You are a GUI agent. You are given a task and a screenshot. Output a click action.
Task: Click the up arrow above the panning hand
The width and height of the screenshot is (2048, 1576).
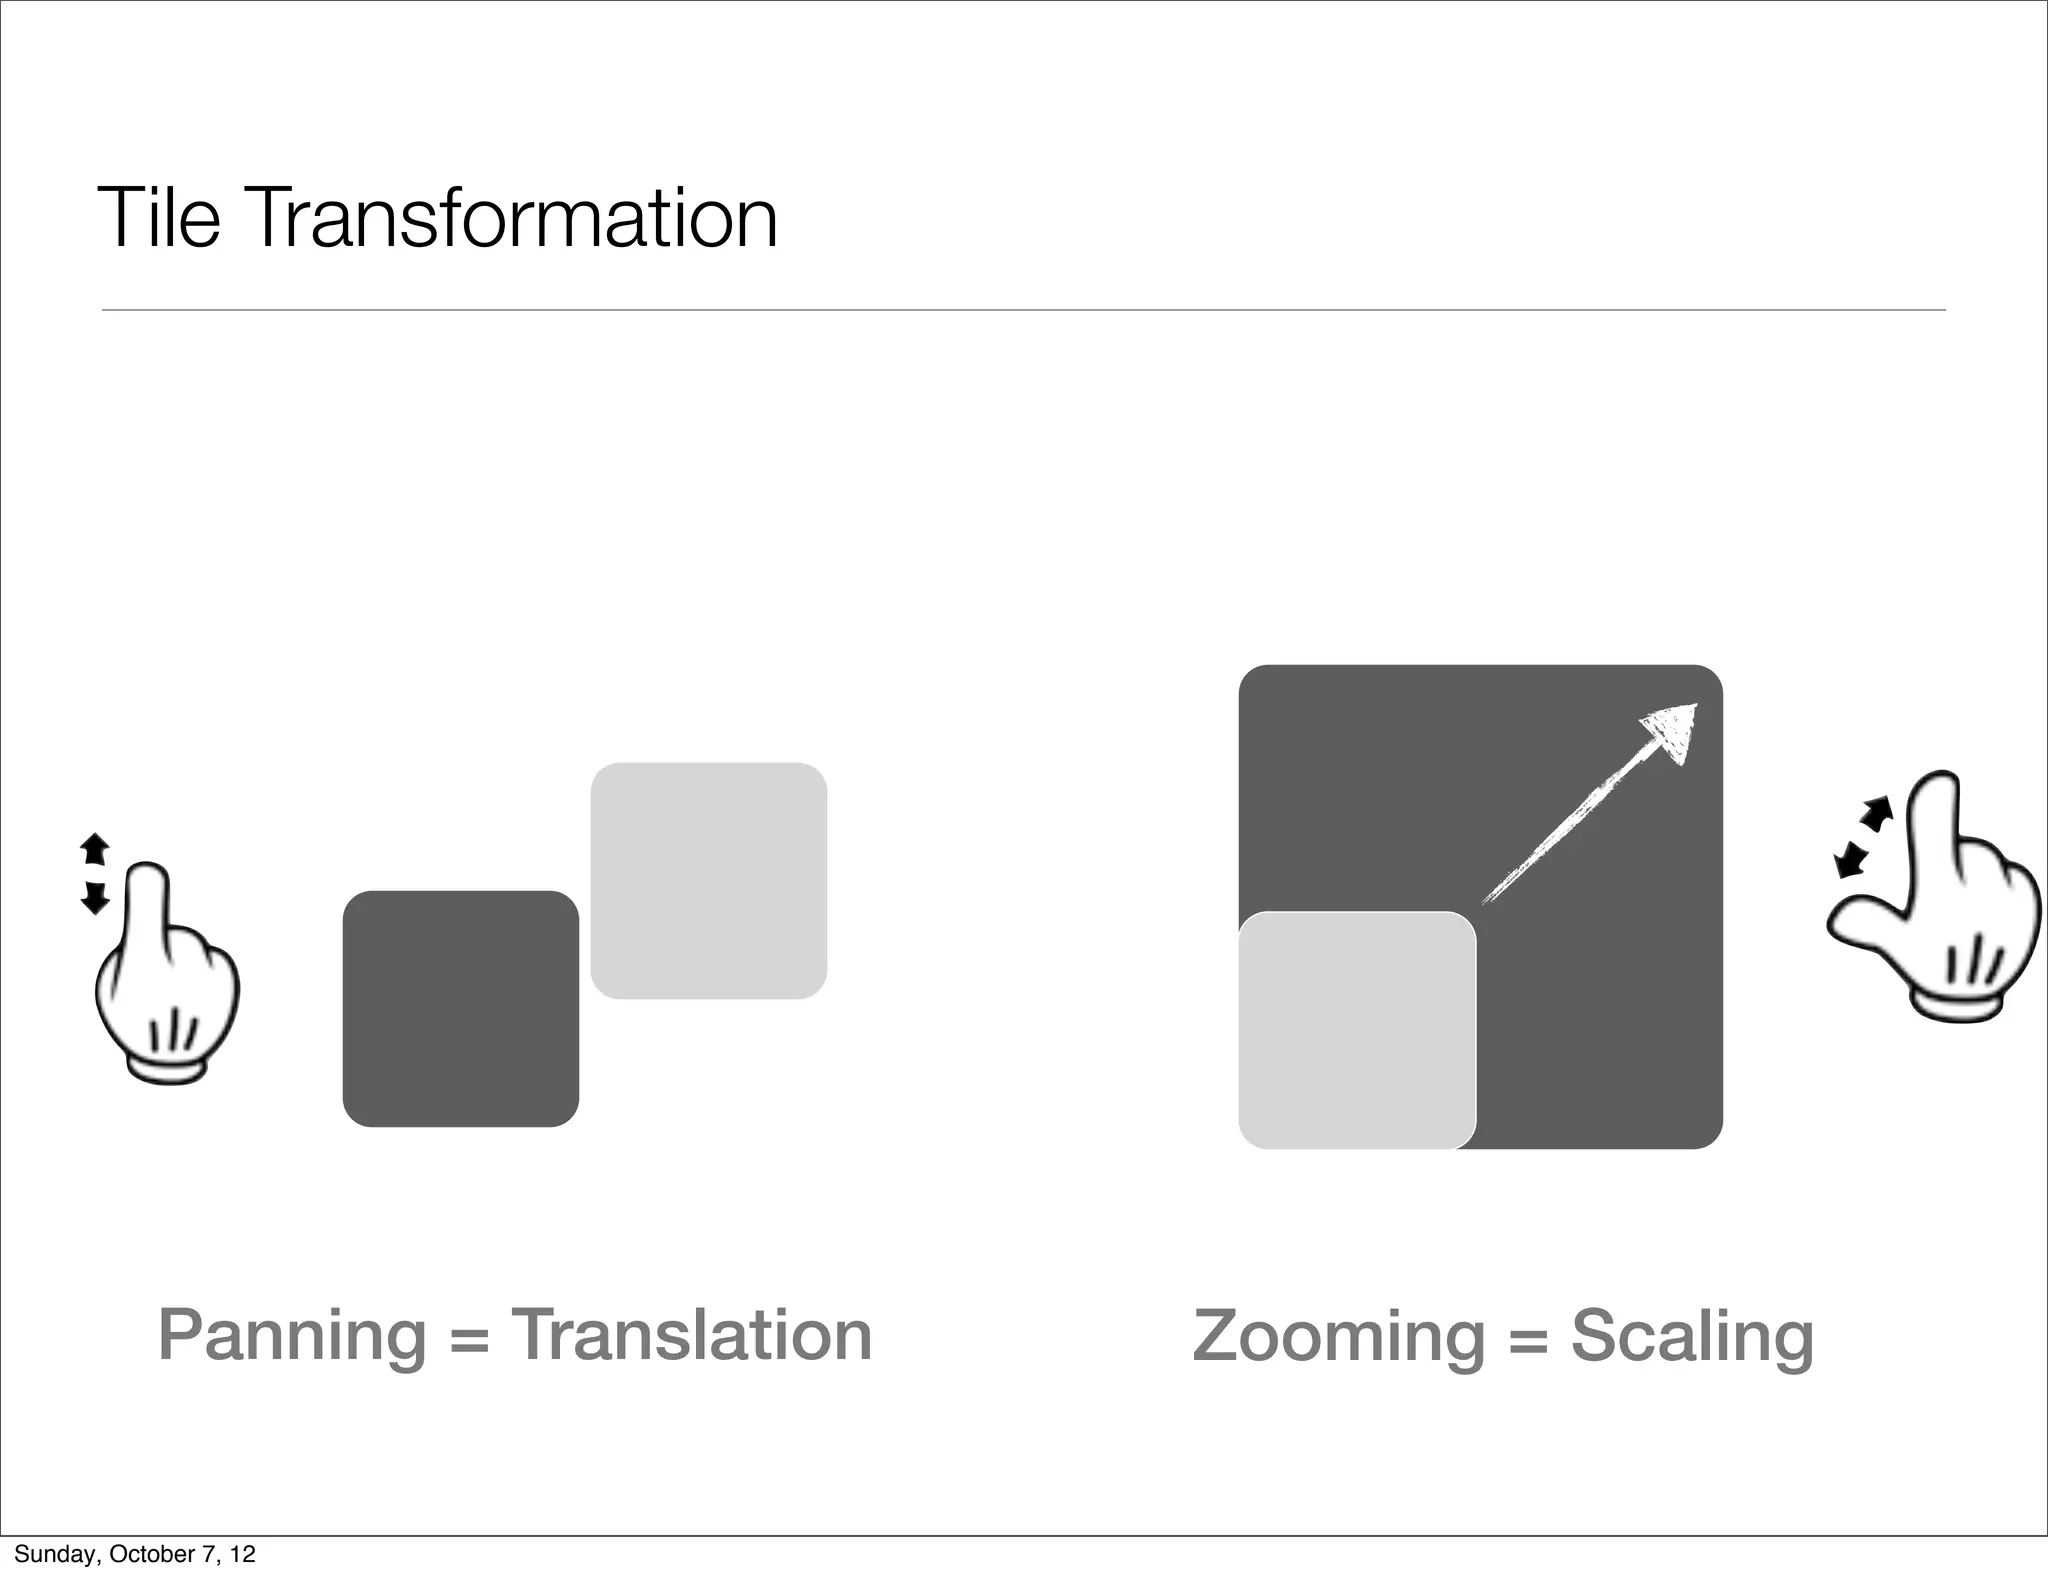tap(94, 849)
